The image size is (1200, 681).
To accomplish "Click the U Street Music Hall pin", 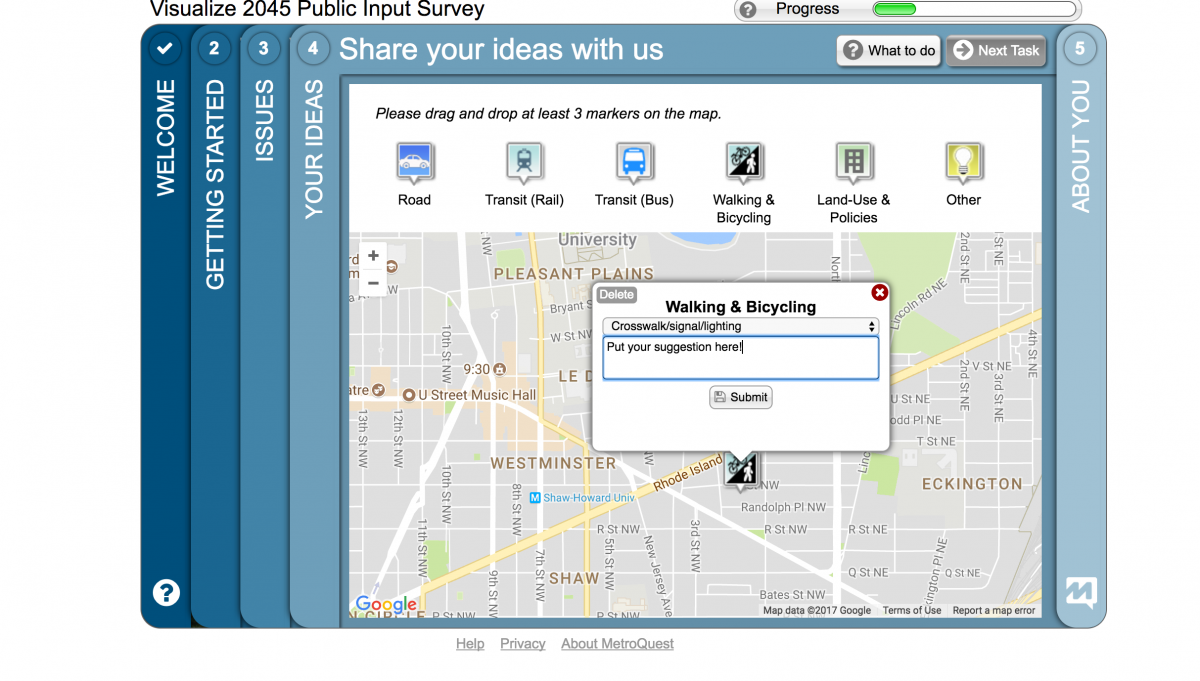I will 407,395.
